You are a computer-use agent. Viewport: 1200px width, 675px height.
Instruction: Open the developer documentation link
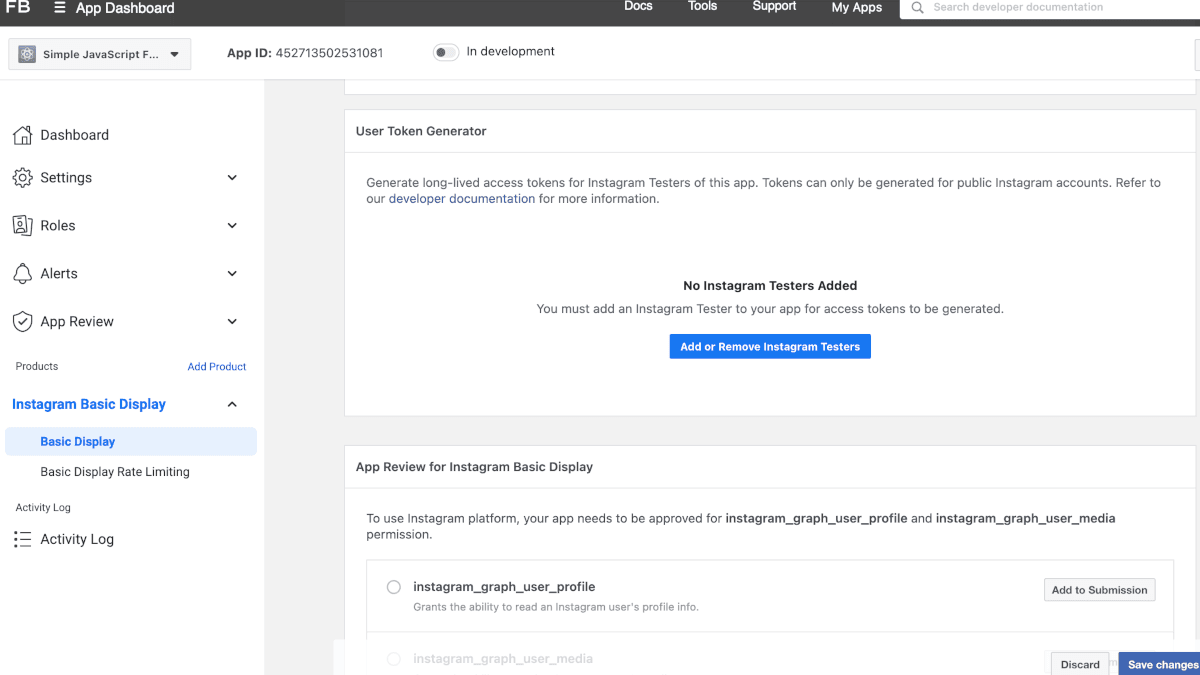tap(462, 199)
